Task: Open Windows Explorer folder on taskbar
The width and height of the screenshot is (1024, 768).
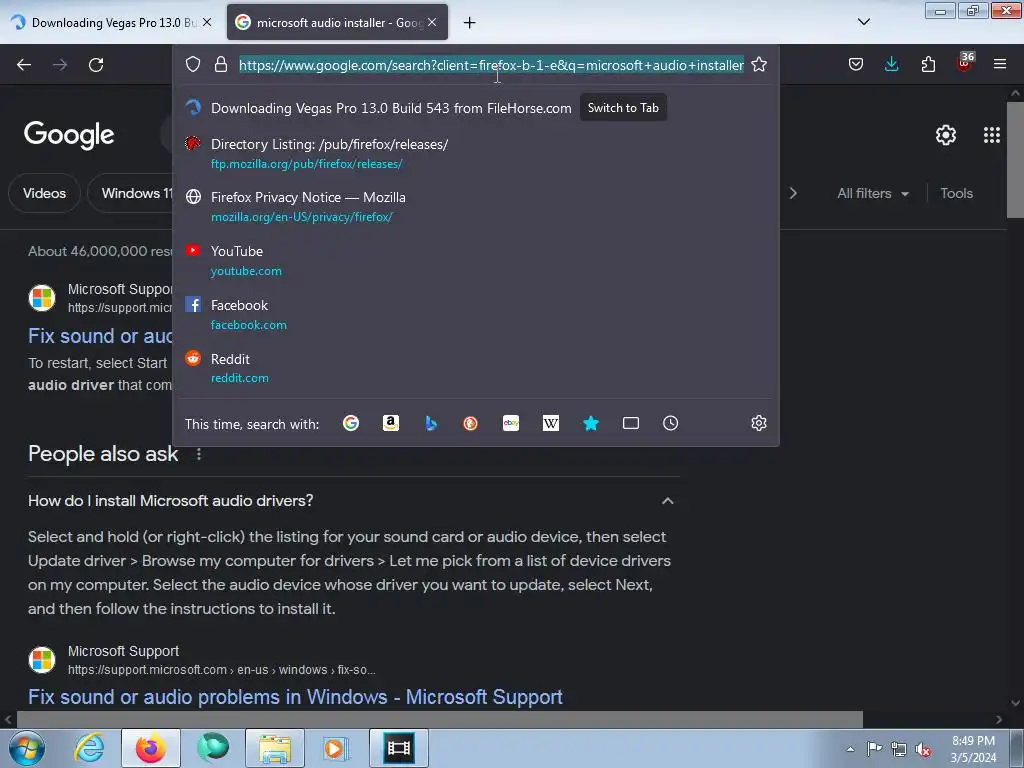Action: pyautogui.click(x=275, y=748)
